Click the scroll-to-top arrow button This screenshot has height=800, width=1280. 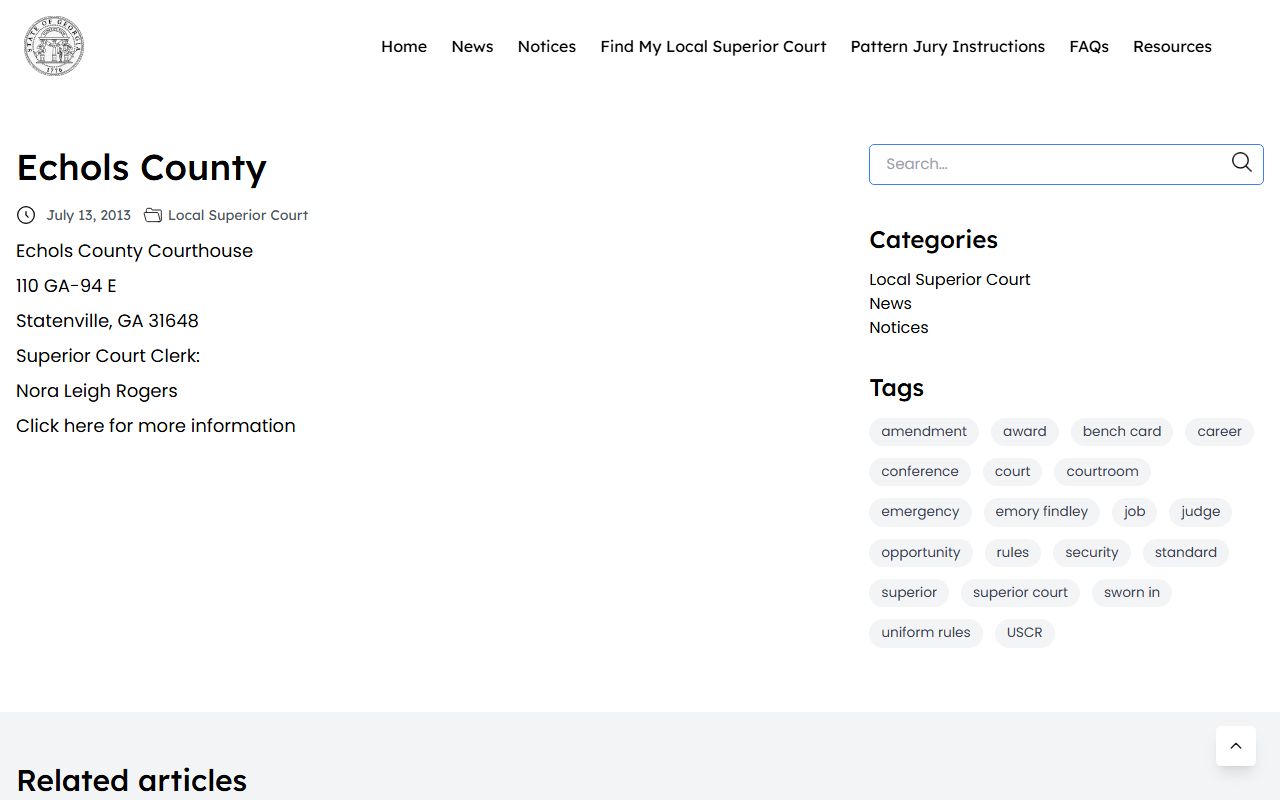pos(1236,746)
